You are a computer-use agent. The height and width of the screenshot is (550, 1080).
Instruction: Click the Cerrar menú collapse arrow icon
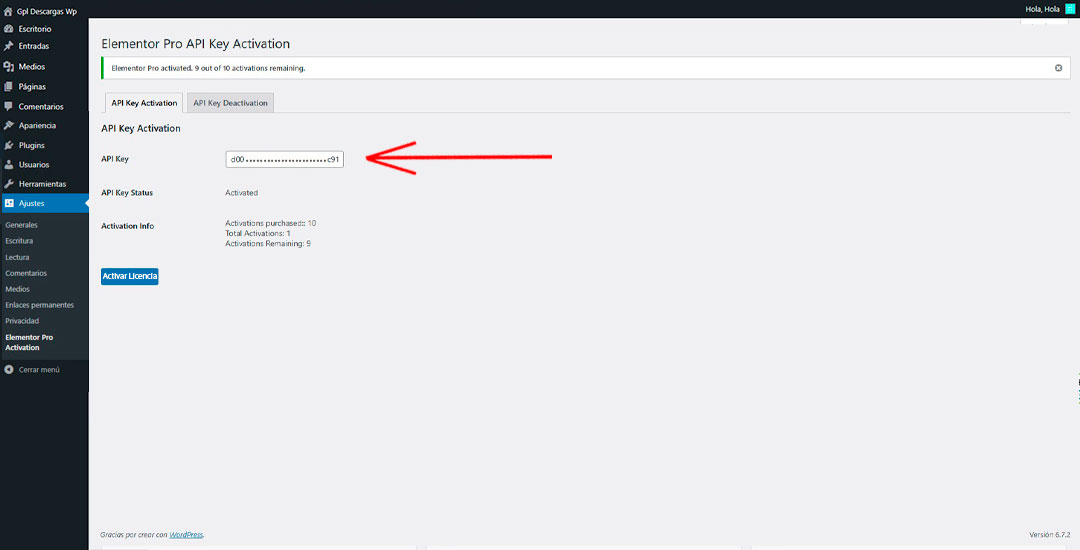[8, 370]
